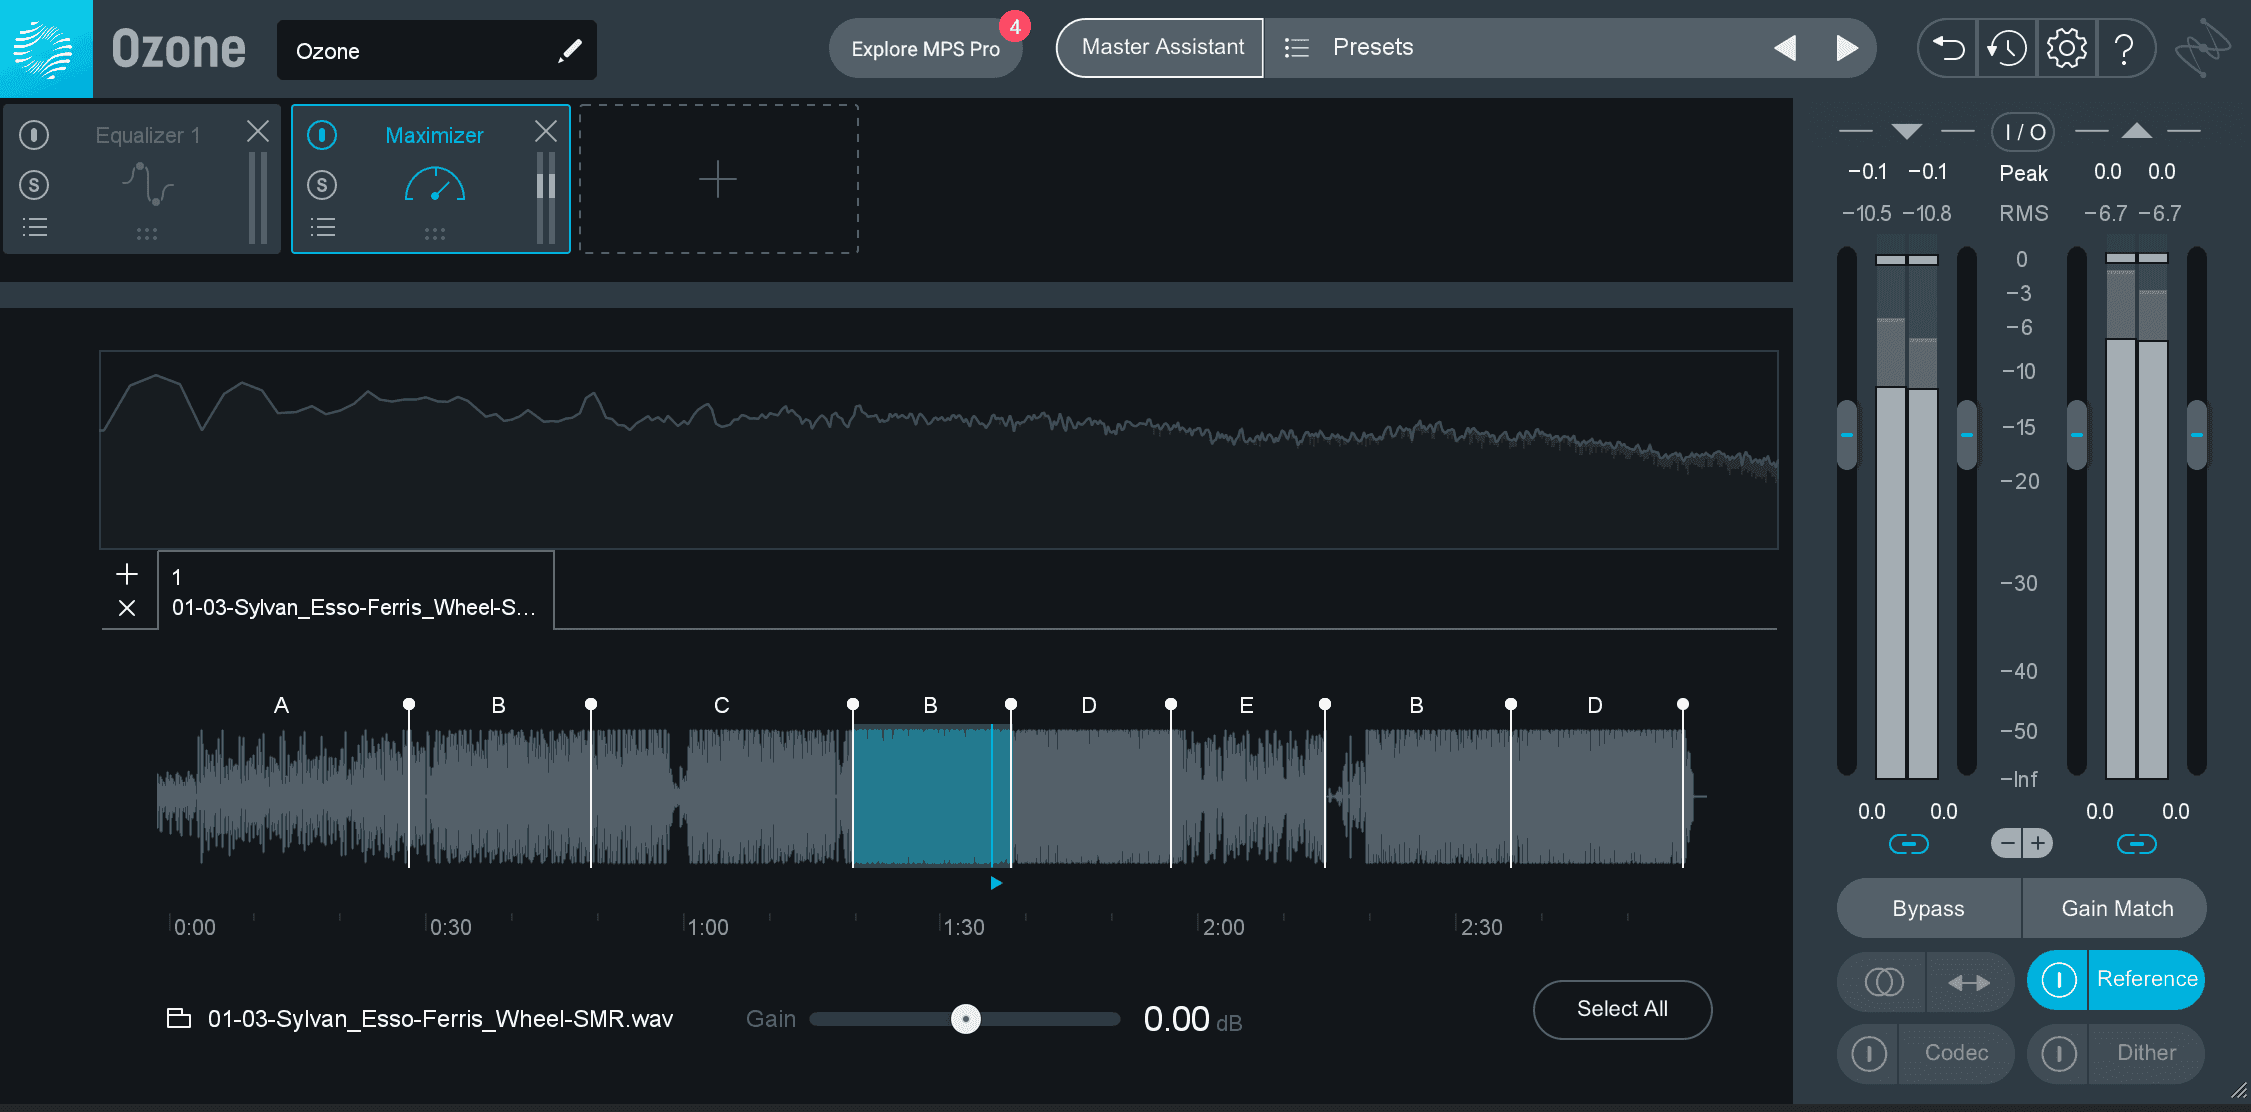The image size is (2251, 1112).
Task: Select the Maximizer gauge icon
Action: point(435,185)
